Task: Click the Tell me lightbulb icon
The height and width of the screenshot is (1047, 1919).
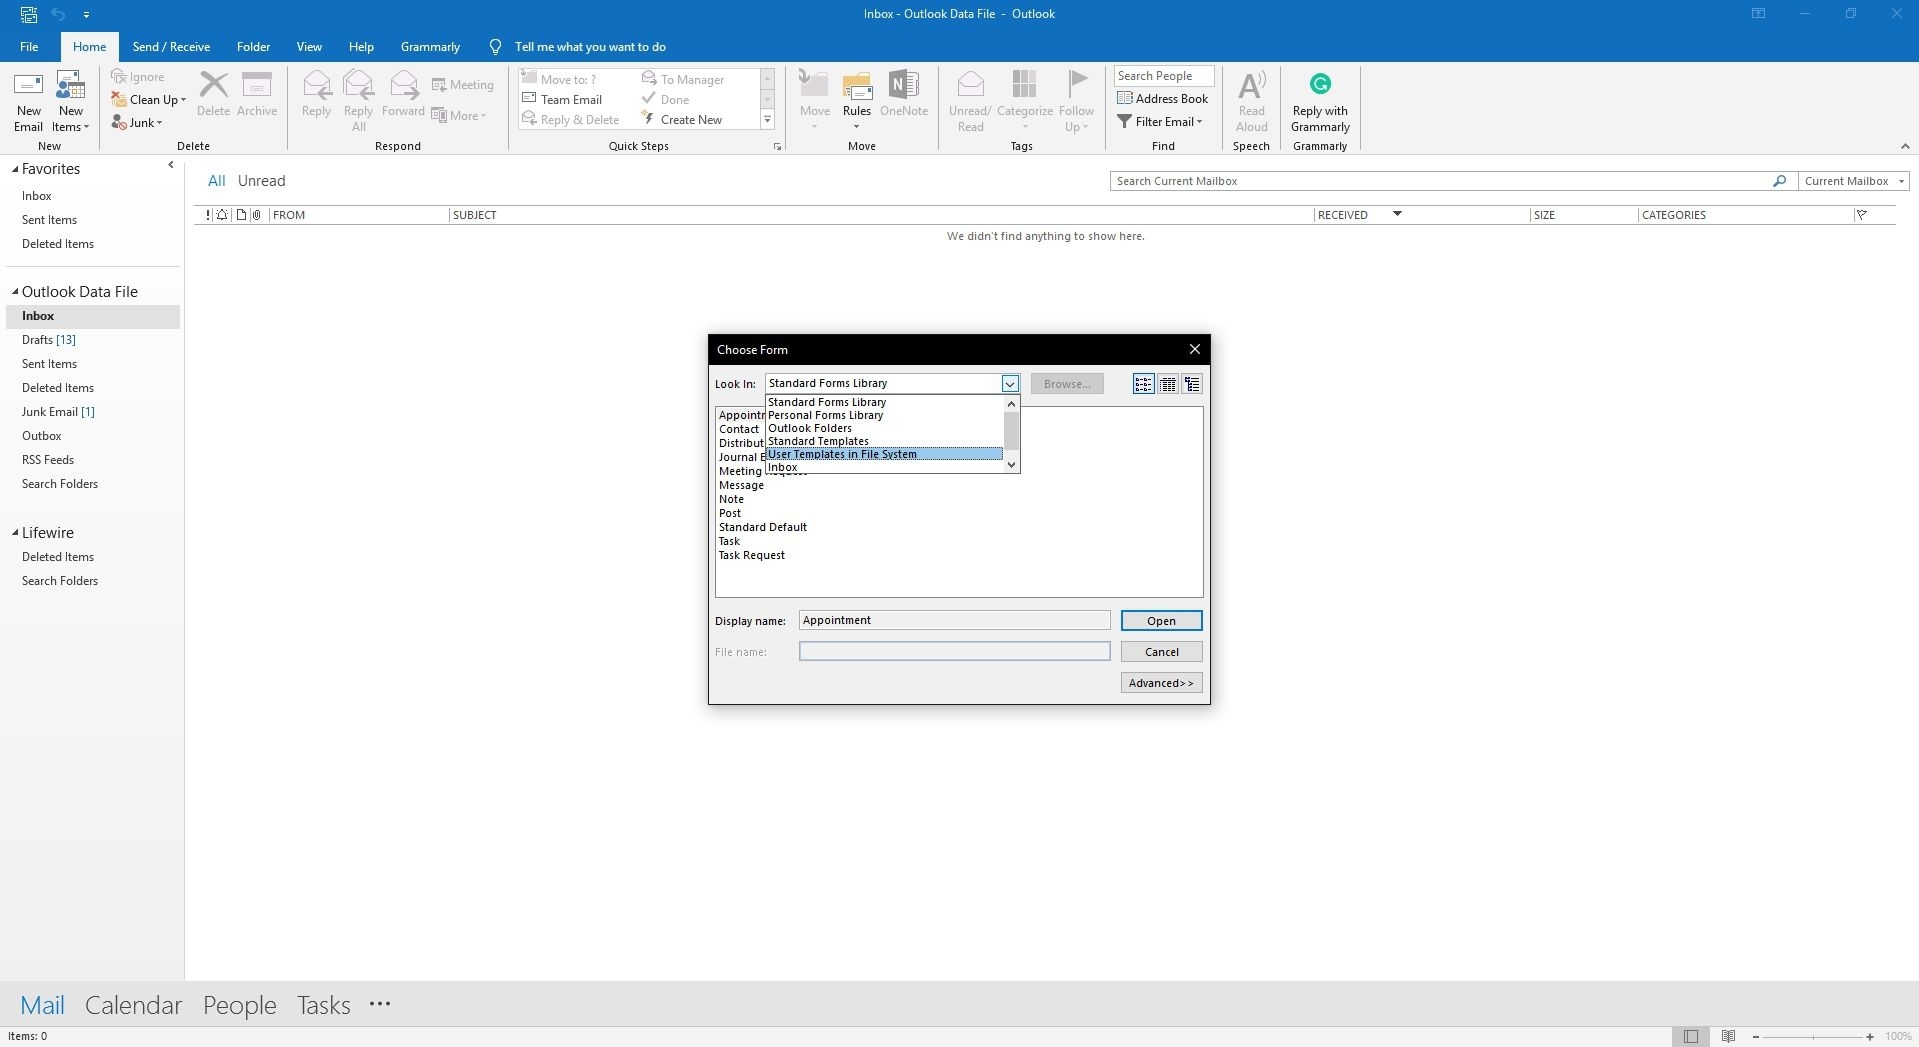Action: point(495,47)
